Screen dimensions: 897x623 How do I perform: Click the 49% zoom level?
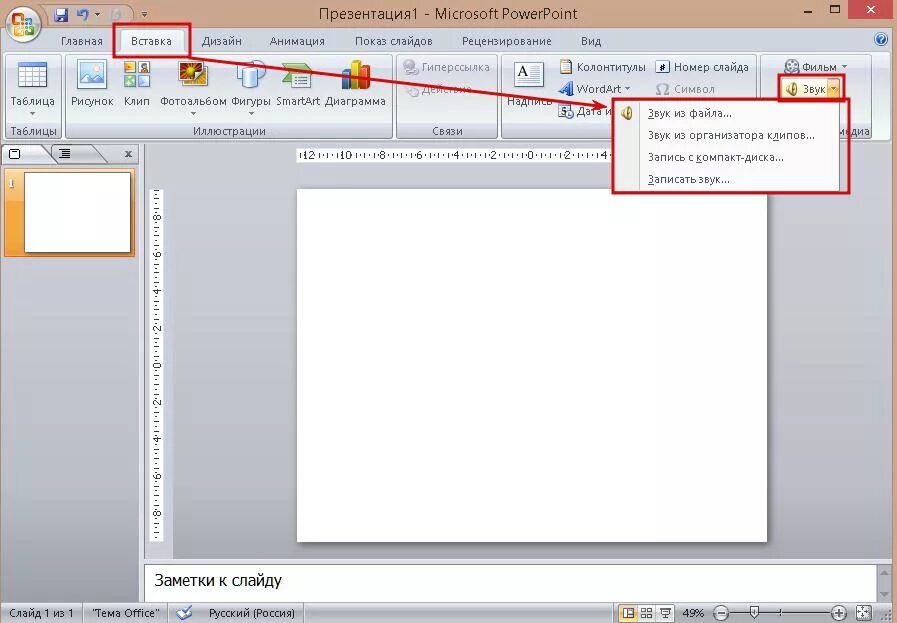pos(693,613)
